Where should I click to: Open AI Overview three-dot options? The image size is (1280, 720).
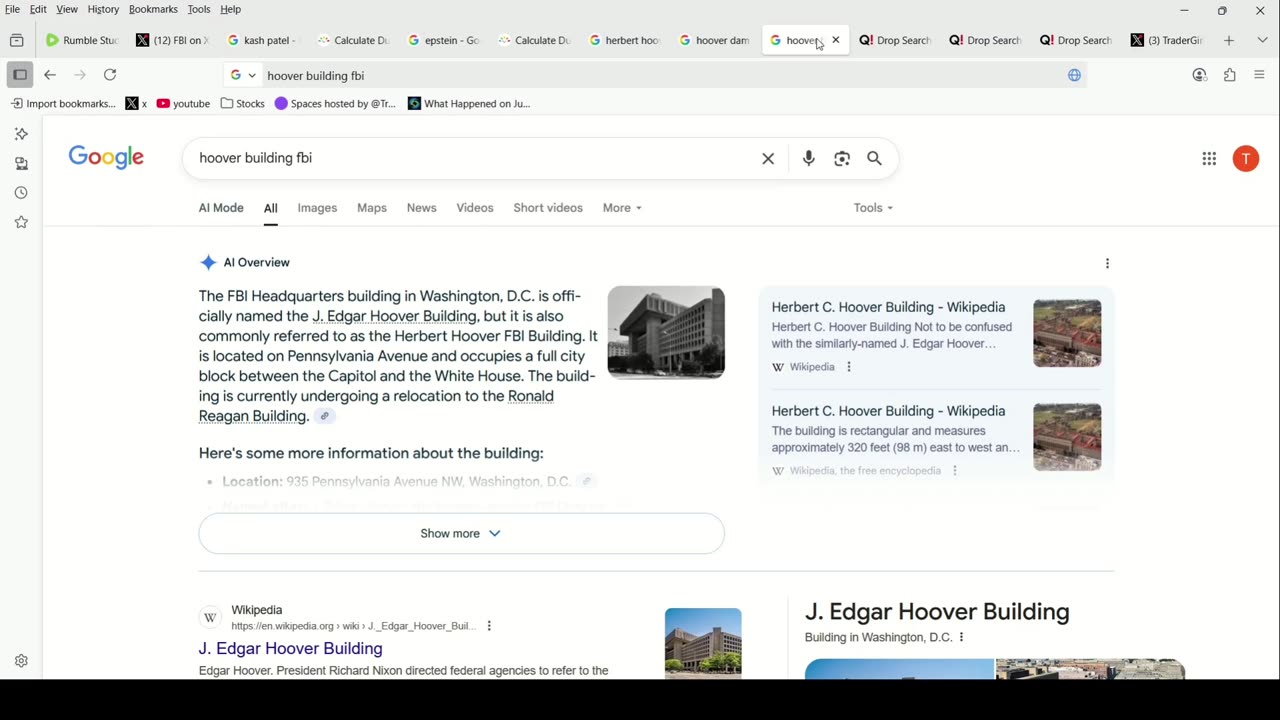click(x=1107, y=263)
